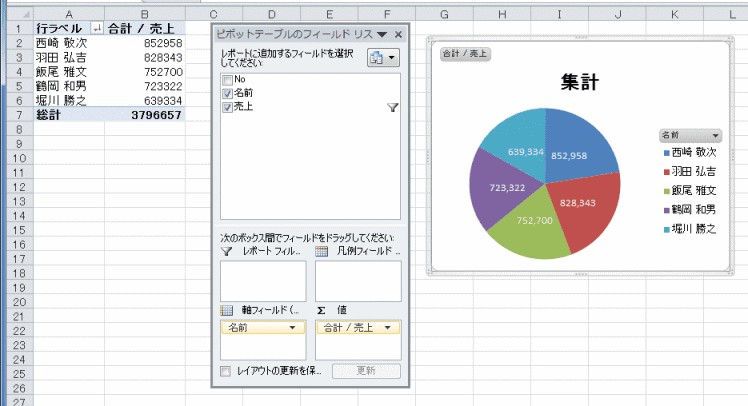Open the 名前 legend filter dropdown on chart
The height and width of the screenshot is (406, 748).
pos(715,135)
